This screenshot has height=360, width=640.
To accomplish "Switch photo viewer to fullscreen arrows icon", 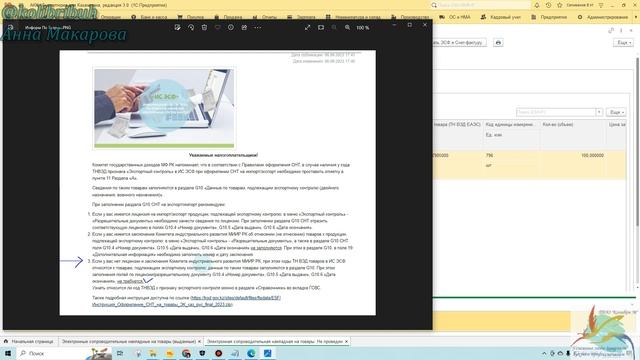I will pyautogui.click(x=308, y=27).
